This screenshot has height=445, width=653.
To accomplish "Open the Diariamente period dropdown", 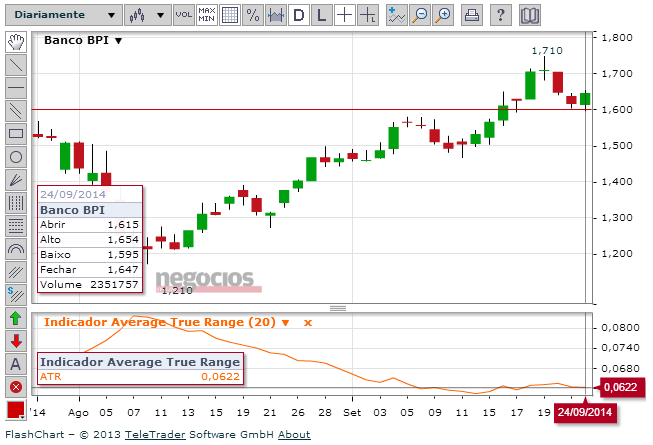I will 64,15.
